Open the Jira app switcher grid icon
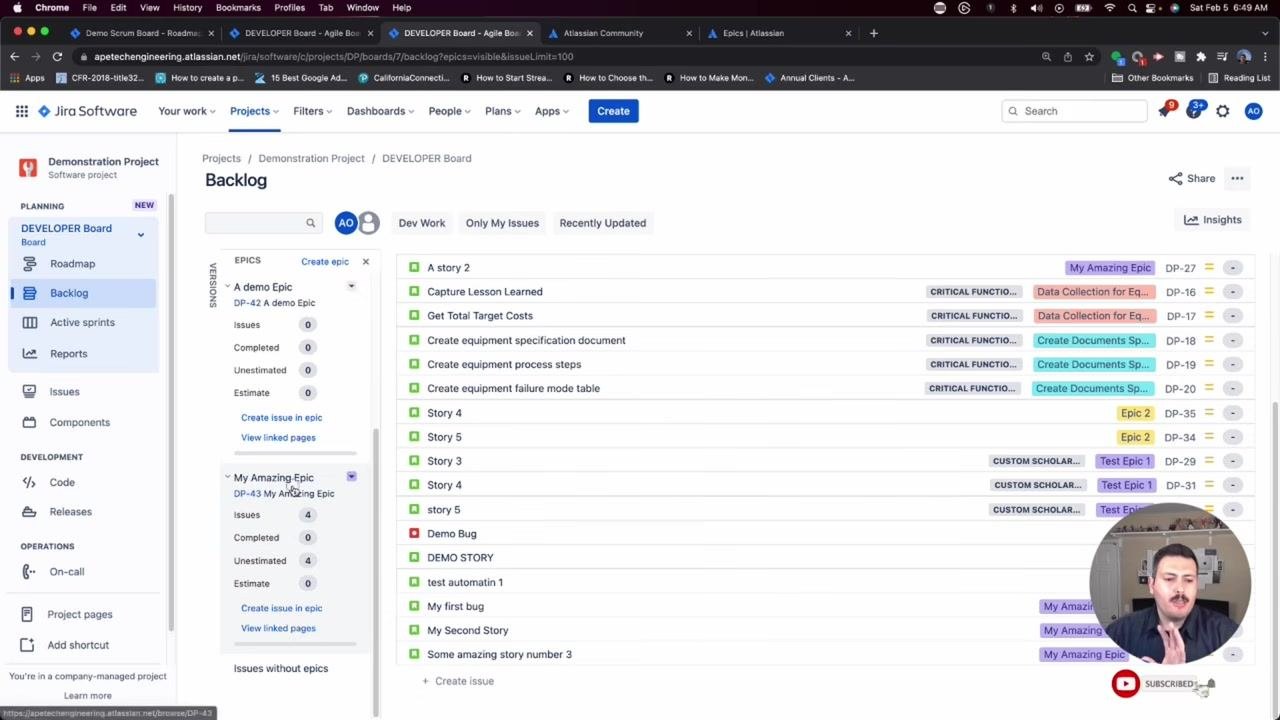Image resolution: width=1280 pixels, height=720 pixels. click(x=21, y=111)
